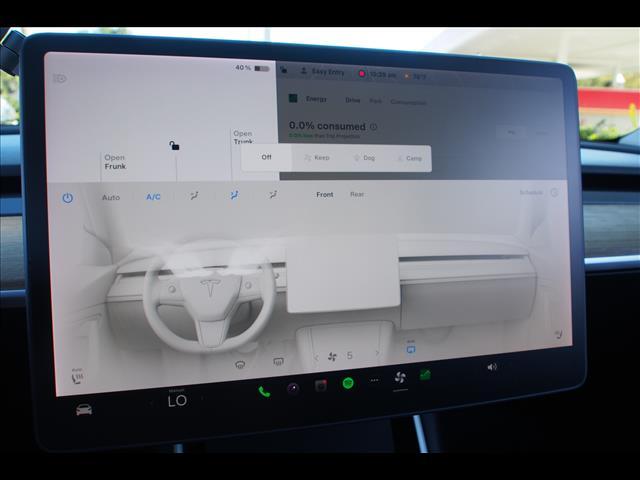The height and width of the screenshot is (480, 640).
Task: Tap the volume speaker icon
Action: [x=492, y=367]
